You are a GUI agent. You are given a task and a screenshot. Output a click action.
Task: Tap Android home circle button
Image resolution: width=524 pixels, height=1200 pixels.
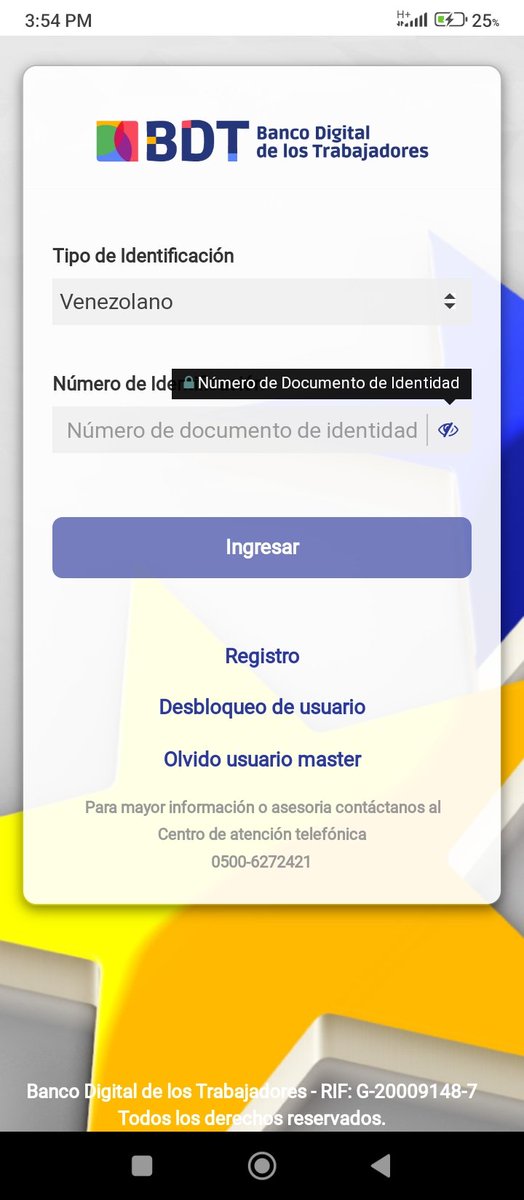[262, 1165]
